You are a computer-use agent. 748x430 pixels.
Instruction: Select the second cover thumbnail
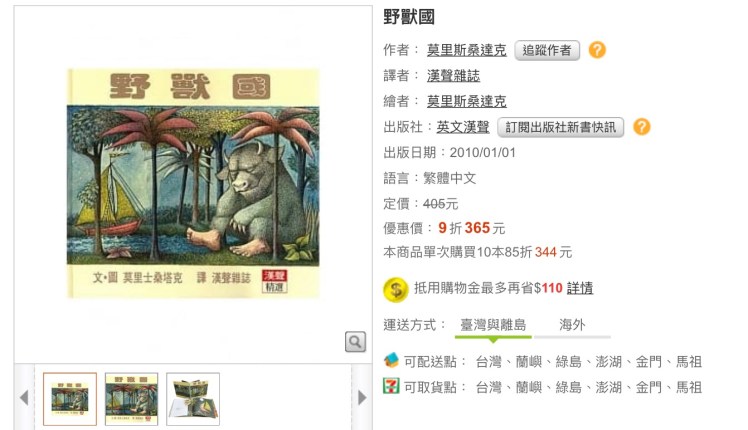[131, 399]
